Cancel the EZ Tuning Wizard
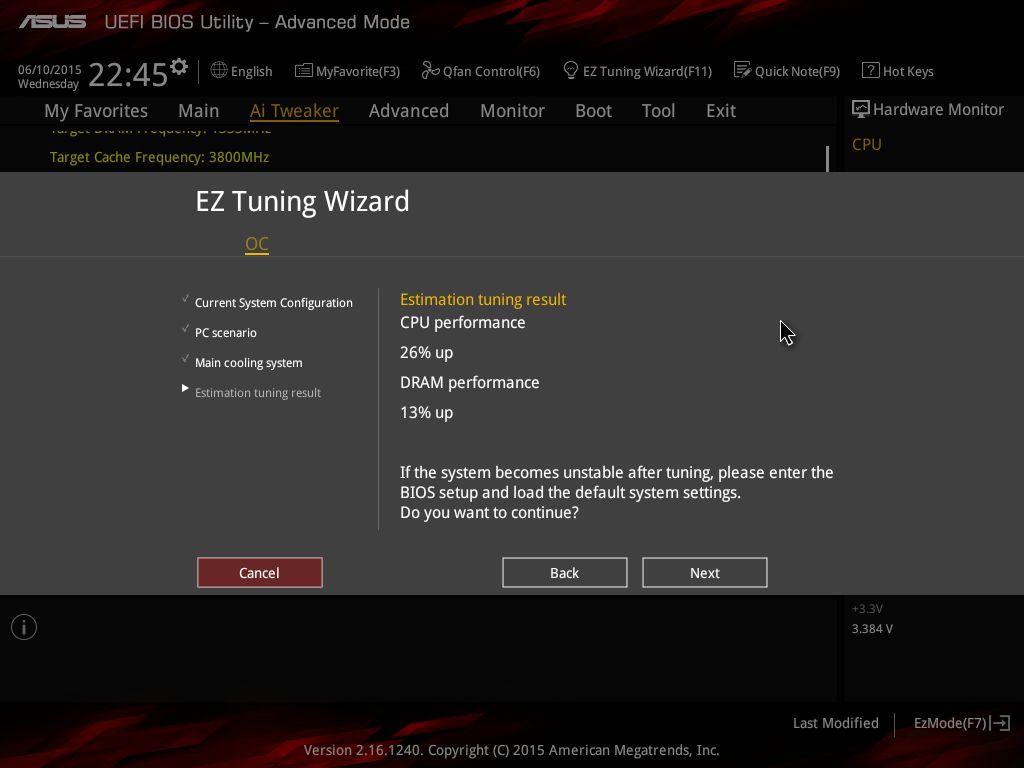 tap(260, 573)
